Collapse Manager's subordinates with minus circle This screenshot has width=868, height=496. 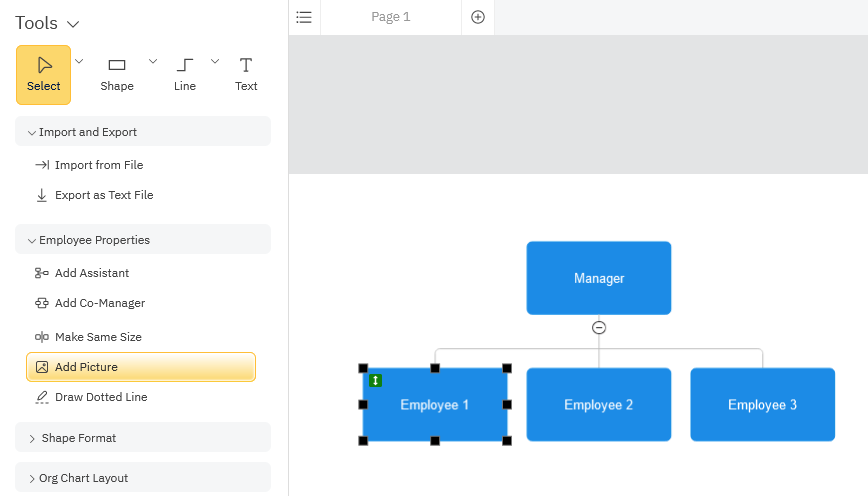pyautogui.click(x=599, y=327)
